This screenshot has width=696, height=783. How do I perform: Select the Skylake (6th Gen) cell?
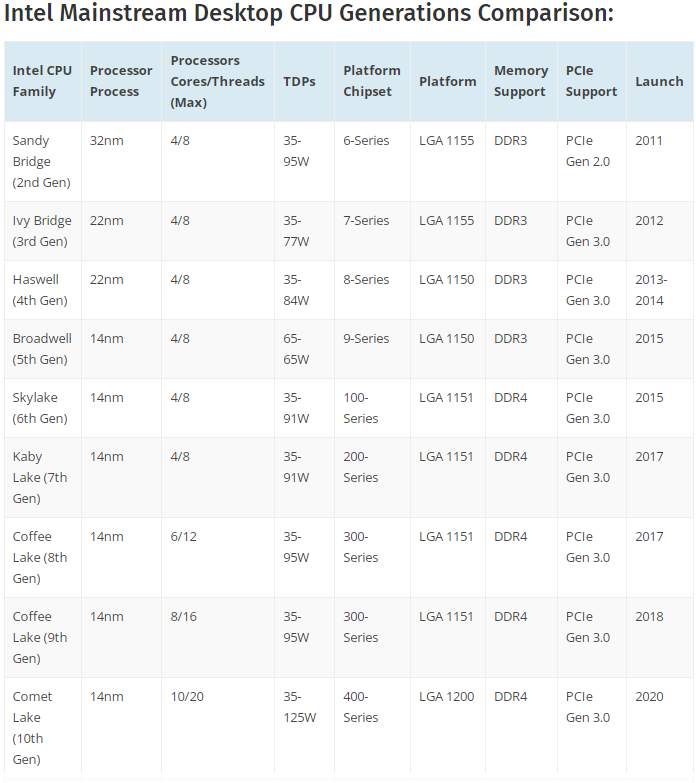pyautogui.click(x=42, y=408)
